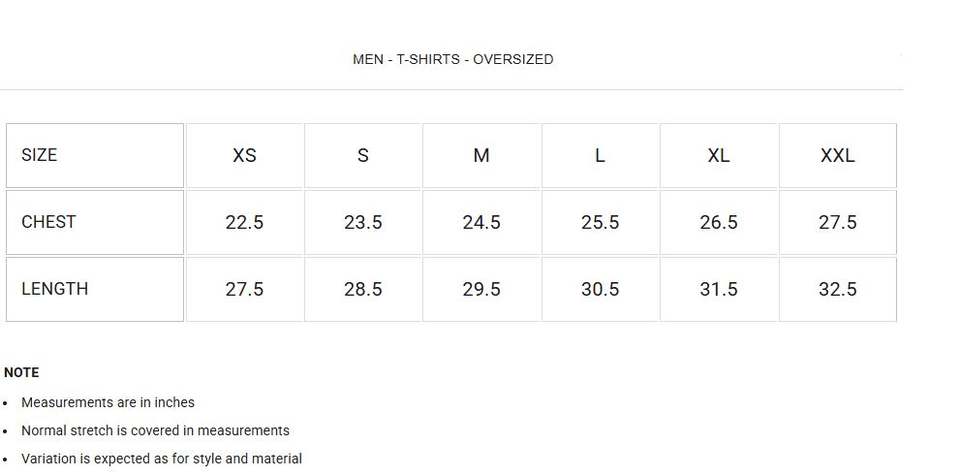Select the XXL size column header
Viewport: 960px width, 476px height.
coord(837,156)
